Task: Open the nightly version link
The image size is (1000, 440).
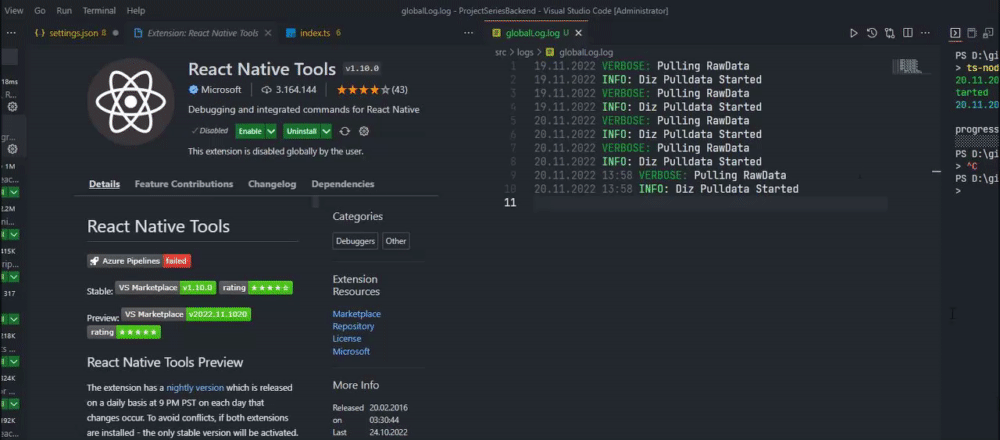Action: coord(195,387)
